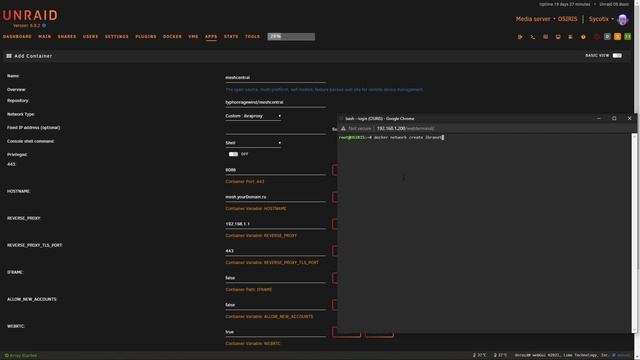Image resolution: width=640 pixels, height=360 pixels.
Task: Open the USERS tab
Action: [91, 37]
